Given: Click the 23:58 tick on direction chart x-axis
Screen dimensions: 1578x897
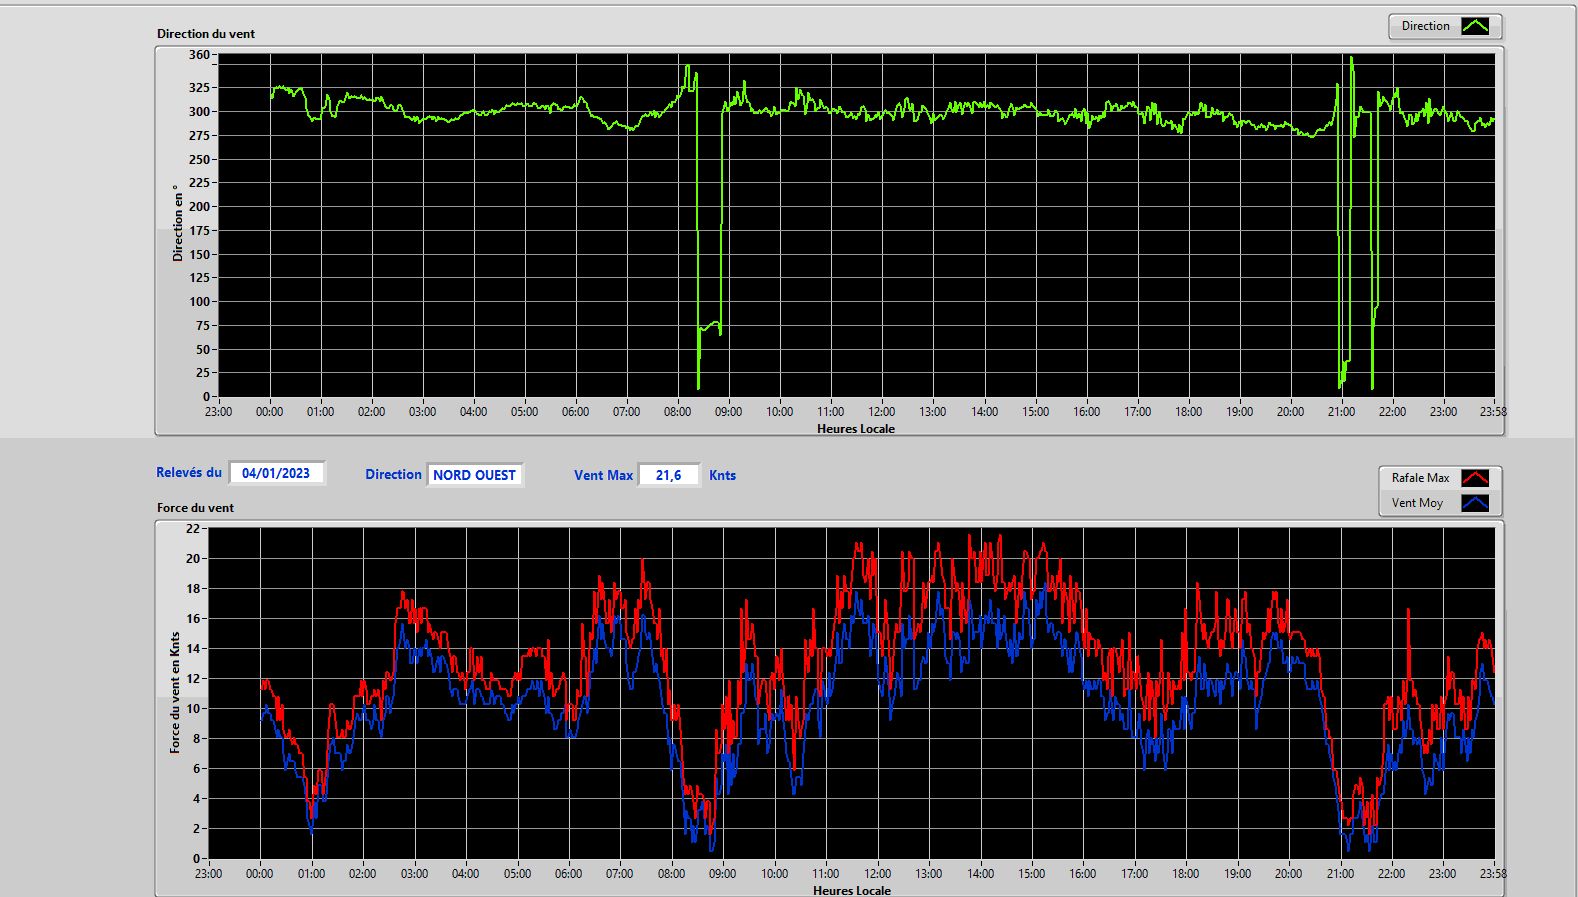Looking at the screenshot, I should click(x=1494, y=411).
